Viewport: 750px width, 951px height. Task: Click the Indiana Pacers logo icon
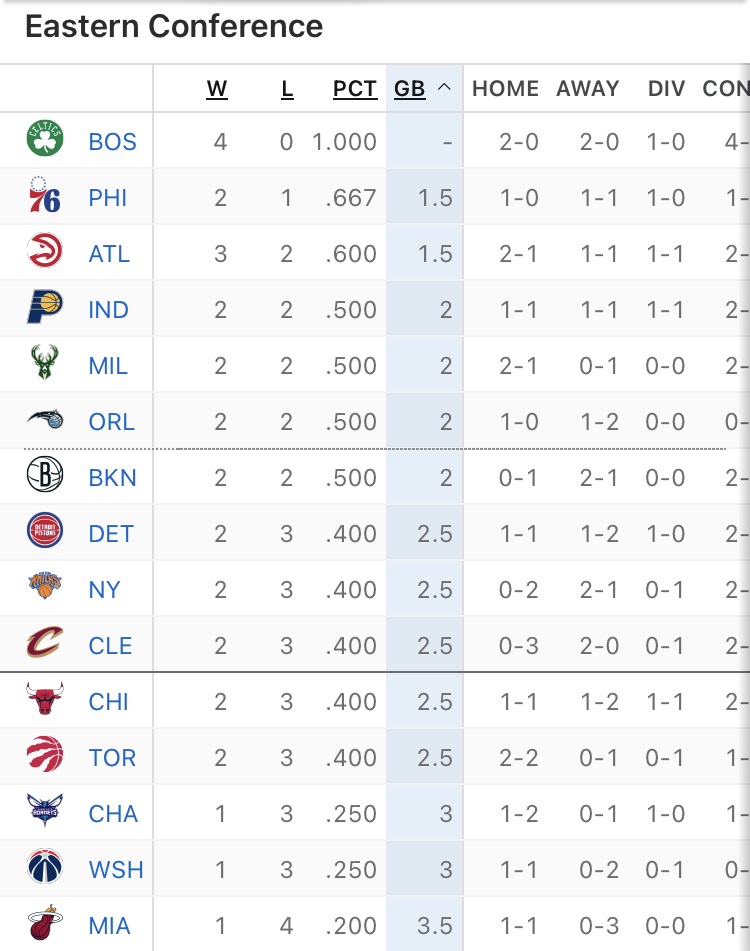point(45,309)
